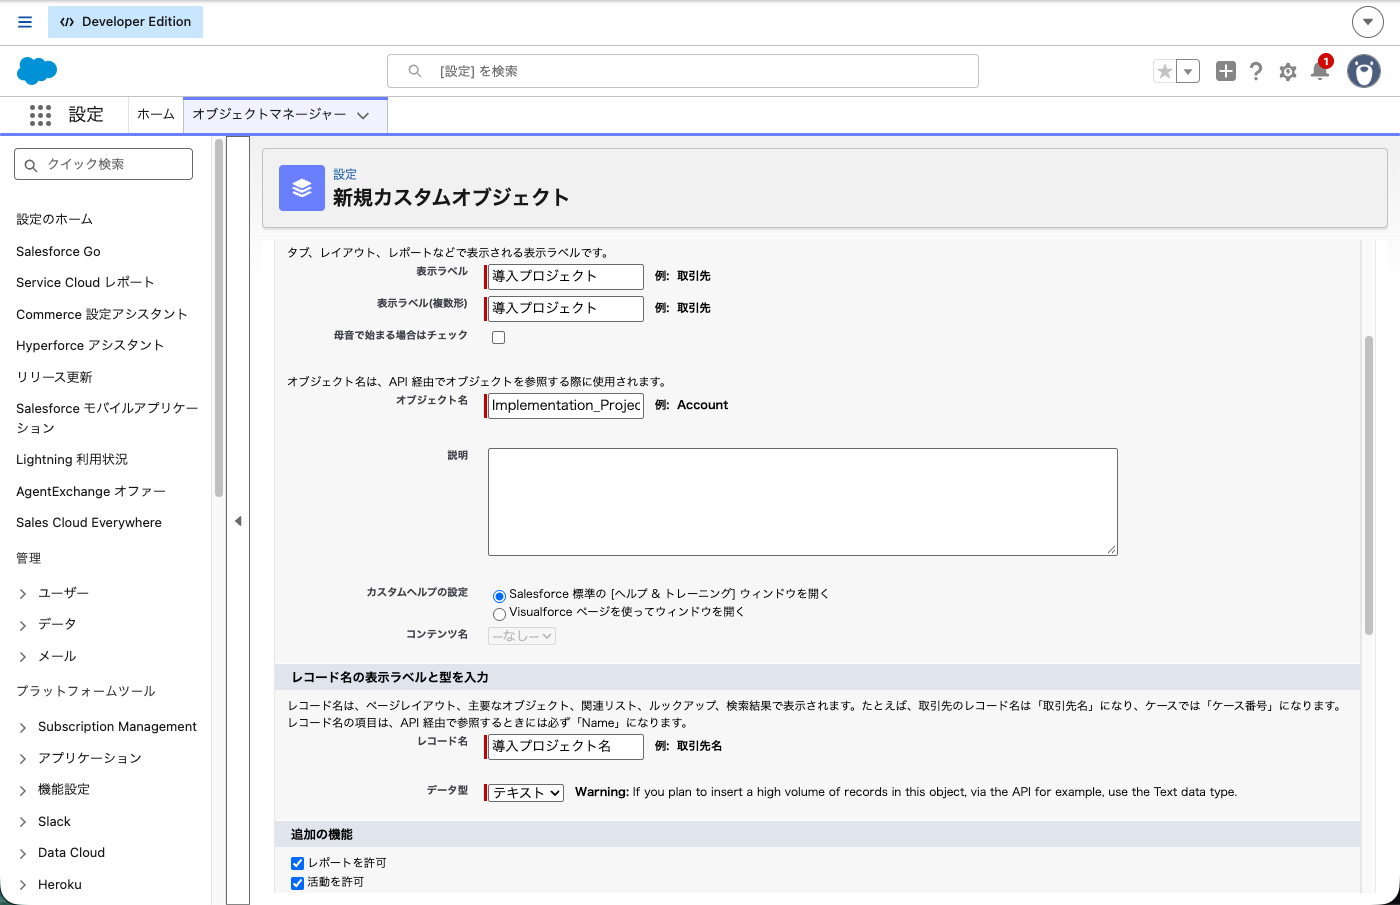Open Lightning 利用状況 in the sidebar

pyautogui.click(x=72, y=459)
